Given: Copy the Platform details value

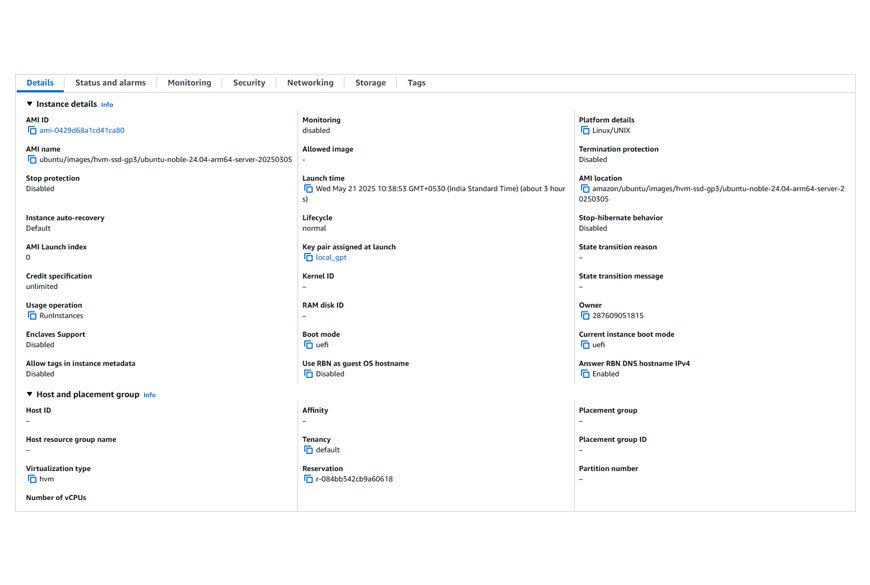Looking at the screenshot, I should click(585, 131).
